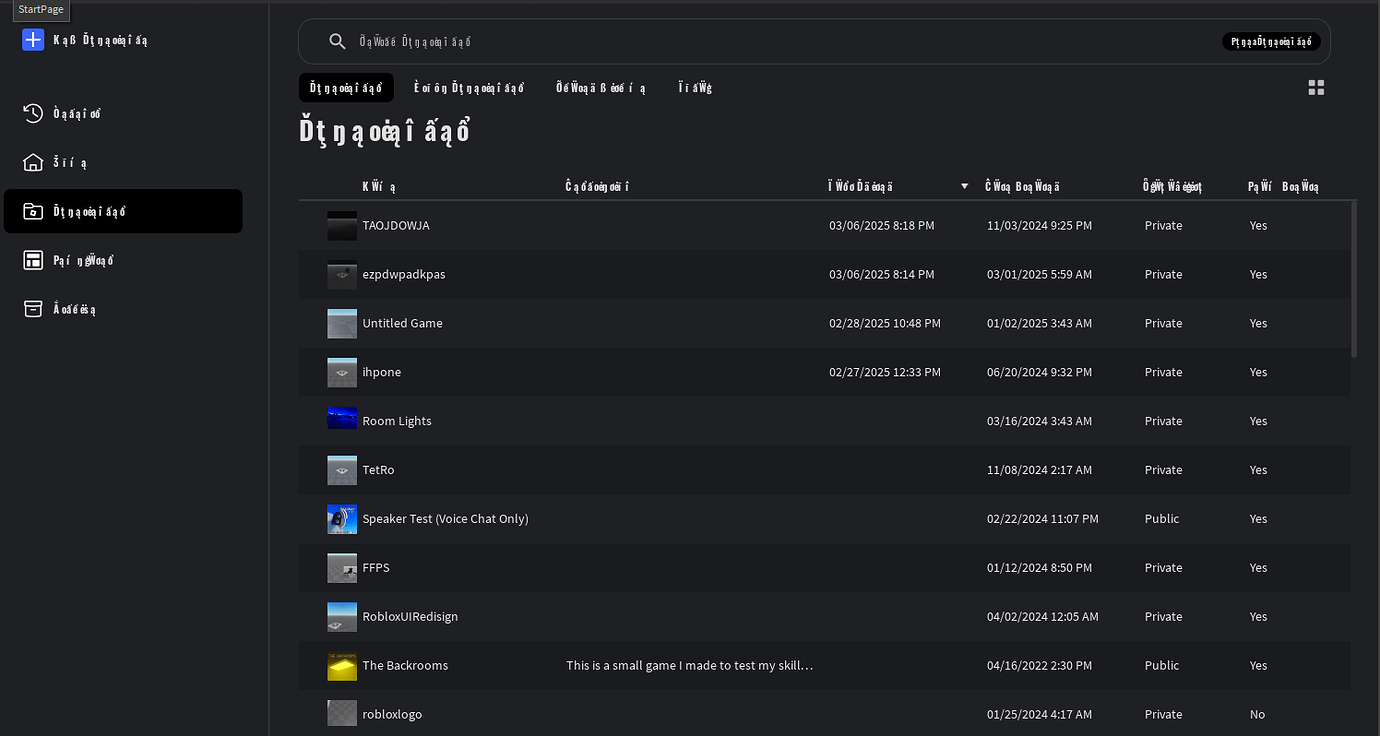
Task: Click the RobloxUIRedisign thumbnail
Action: pyautogui.click(x=342, y=617)
